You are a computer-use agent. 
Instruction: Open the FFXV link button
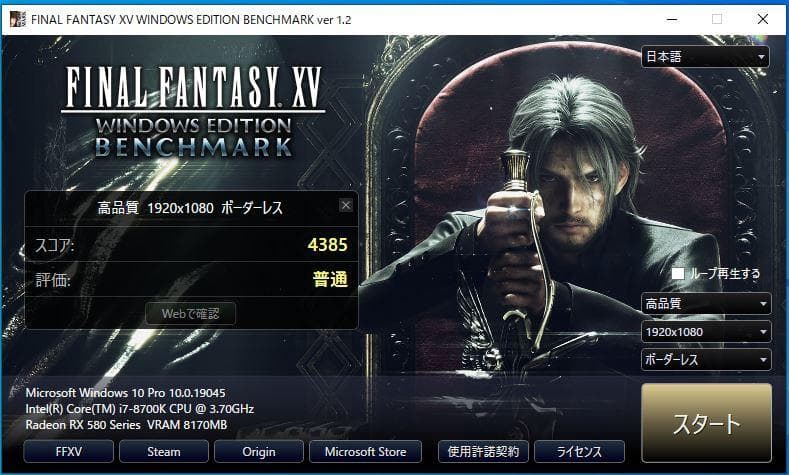point(70,452)
